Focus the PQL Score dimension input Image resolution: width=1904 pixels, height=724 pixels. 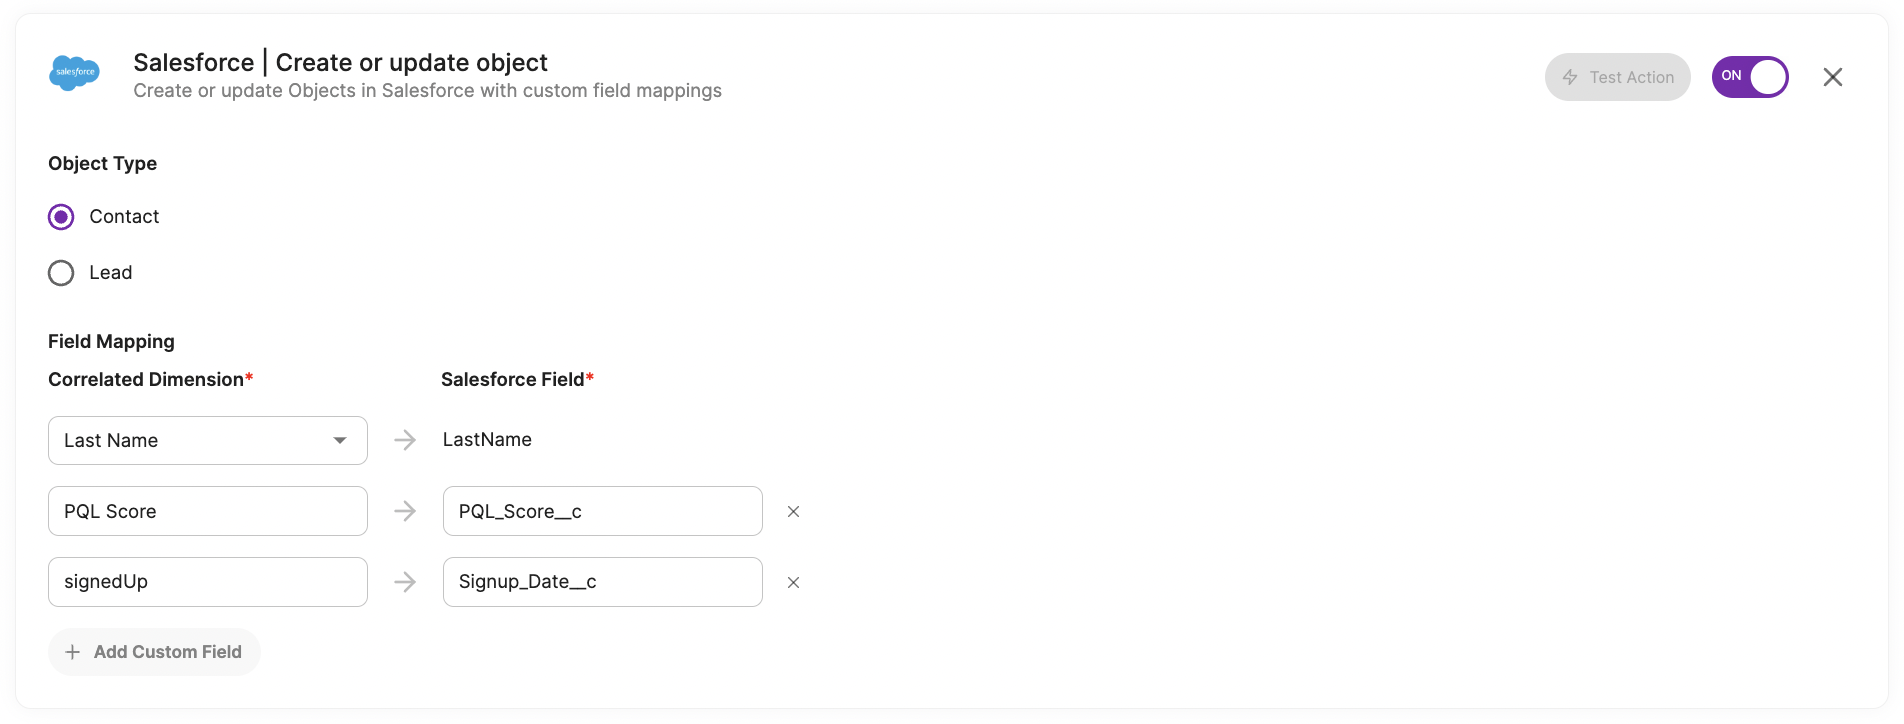tap(208, 511)
